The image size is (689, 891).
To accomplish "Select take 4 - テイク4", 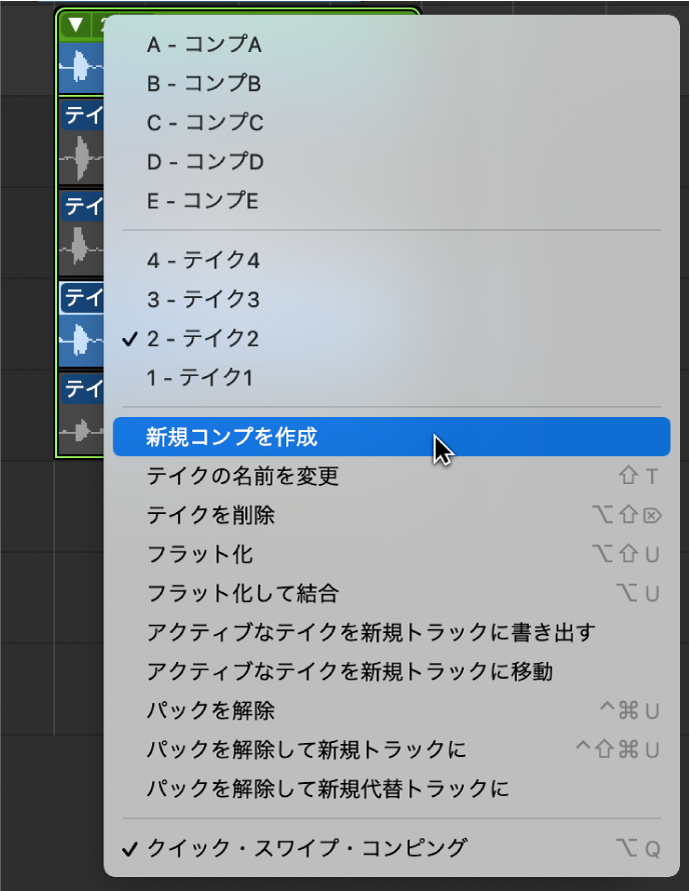I will (x=391, y=260).
